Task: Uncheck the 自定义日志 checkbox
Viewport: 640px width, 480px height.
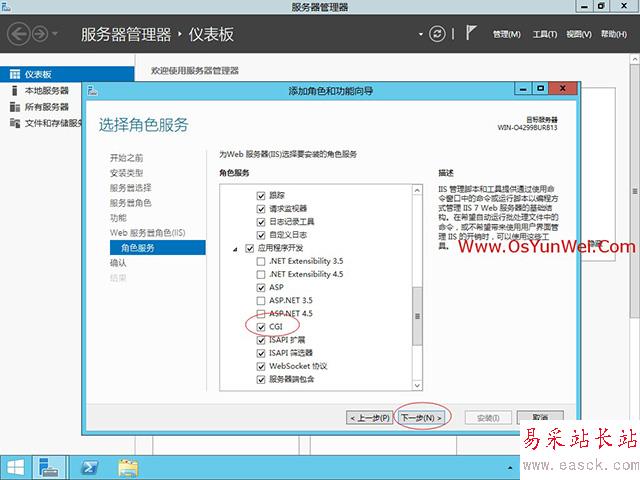Action: point(261,235)
